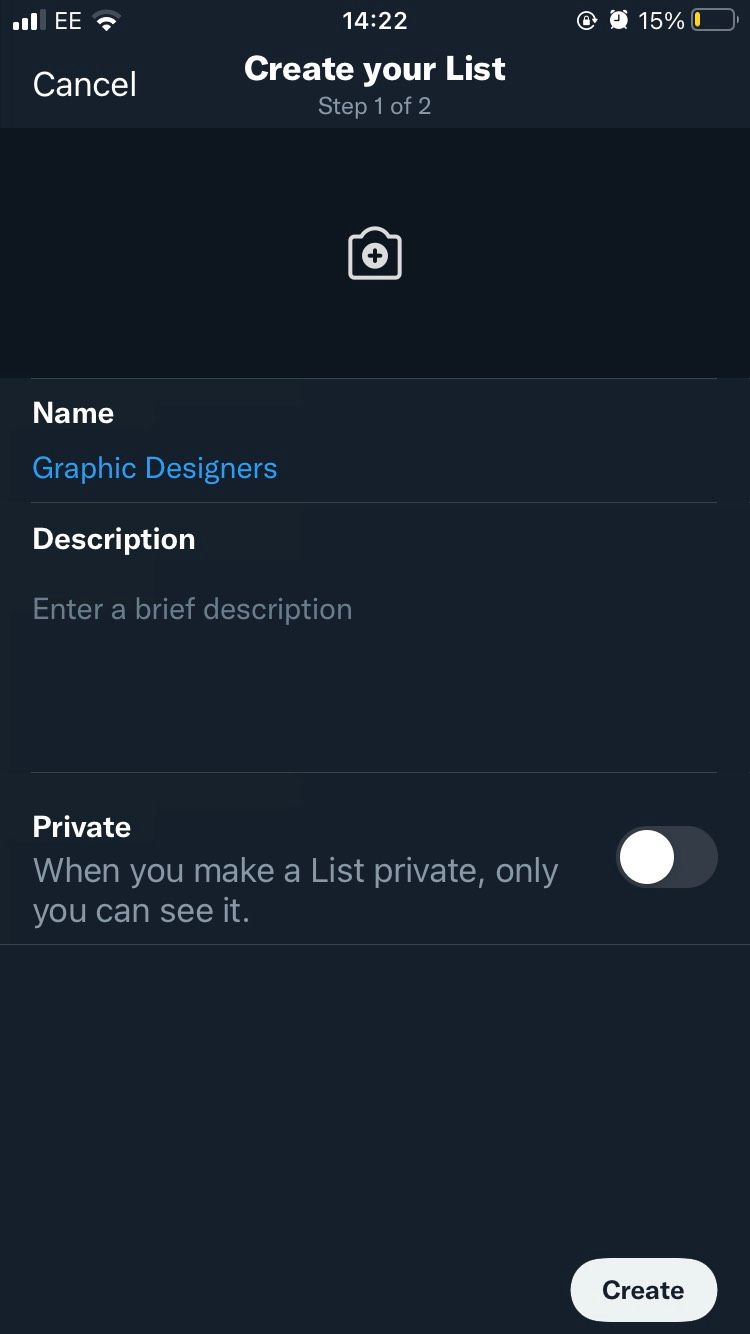750x1334 pixels.
Task: Click the EE carrier label
Action: pyautogui.click(x=68, y=21)
